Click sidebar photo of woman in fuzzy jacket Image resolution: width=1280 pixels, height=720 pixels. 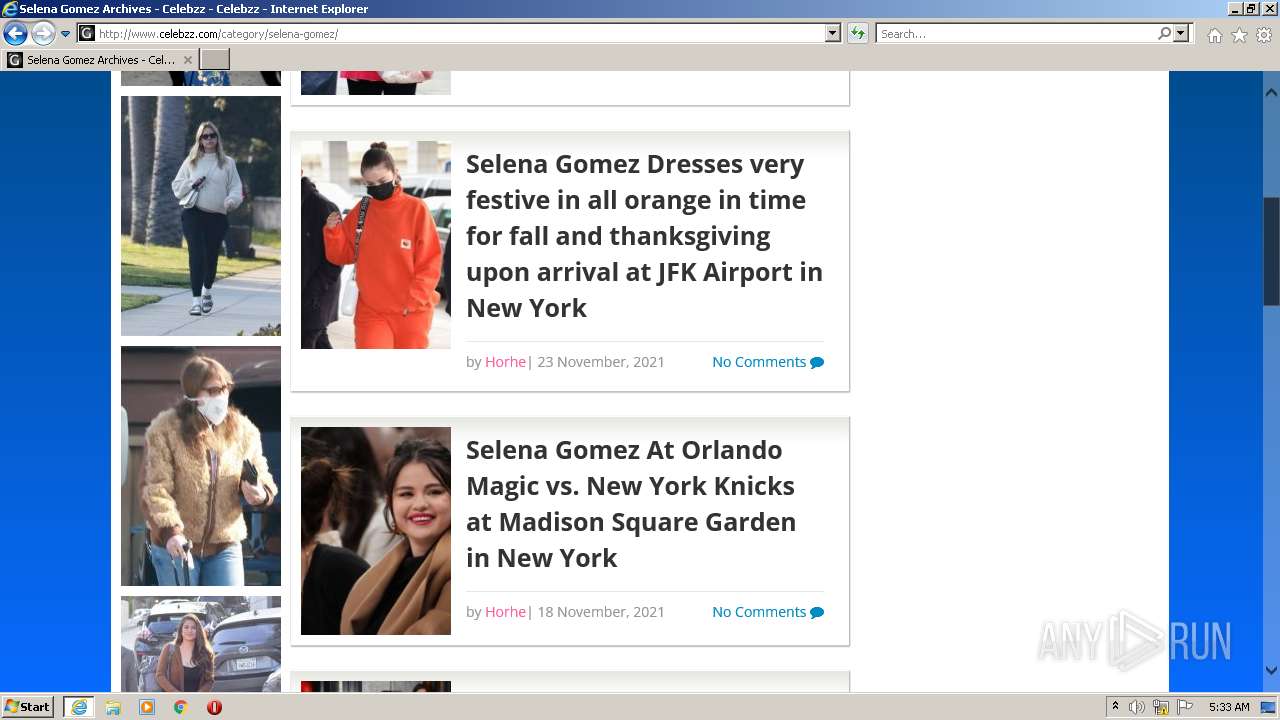coord(201,466)
